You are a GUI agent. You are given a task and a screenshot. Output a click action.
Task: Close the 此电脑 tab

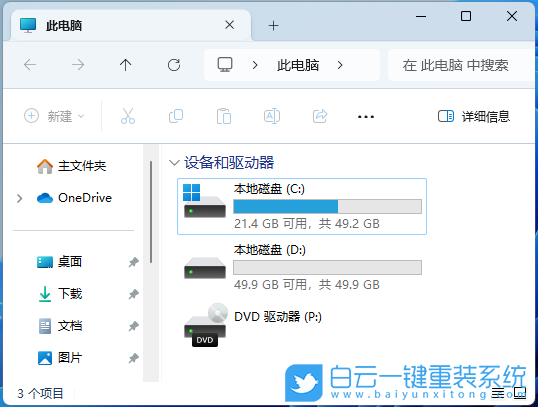[x=230, y=25]
